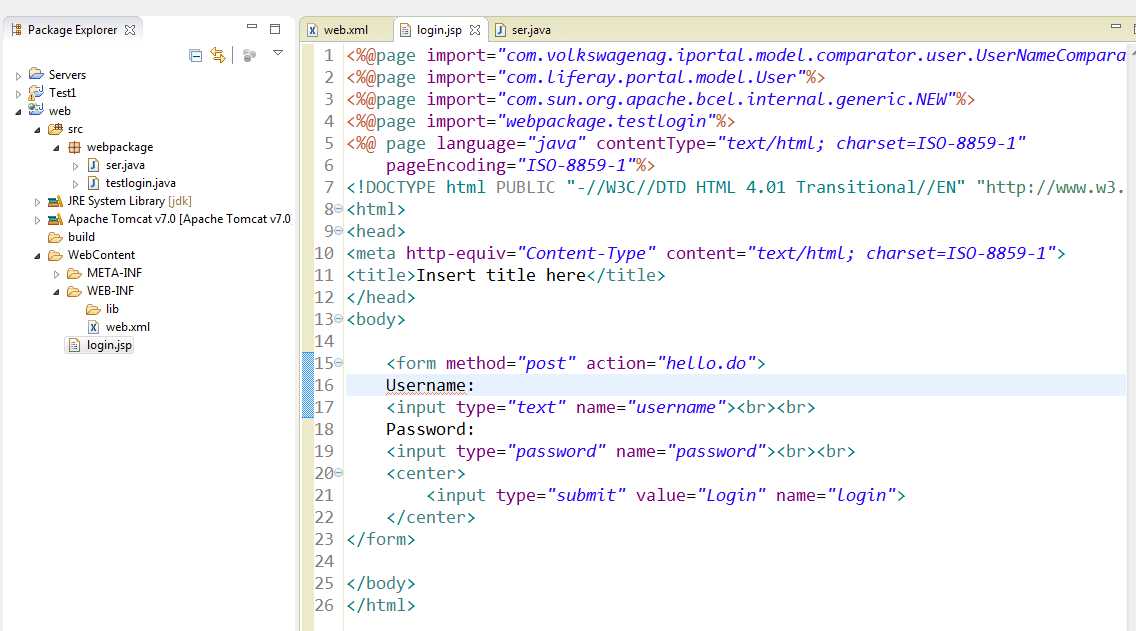Collapse the WEB-INF folder node

[57, 292]
